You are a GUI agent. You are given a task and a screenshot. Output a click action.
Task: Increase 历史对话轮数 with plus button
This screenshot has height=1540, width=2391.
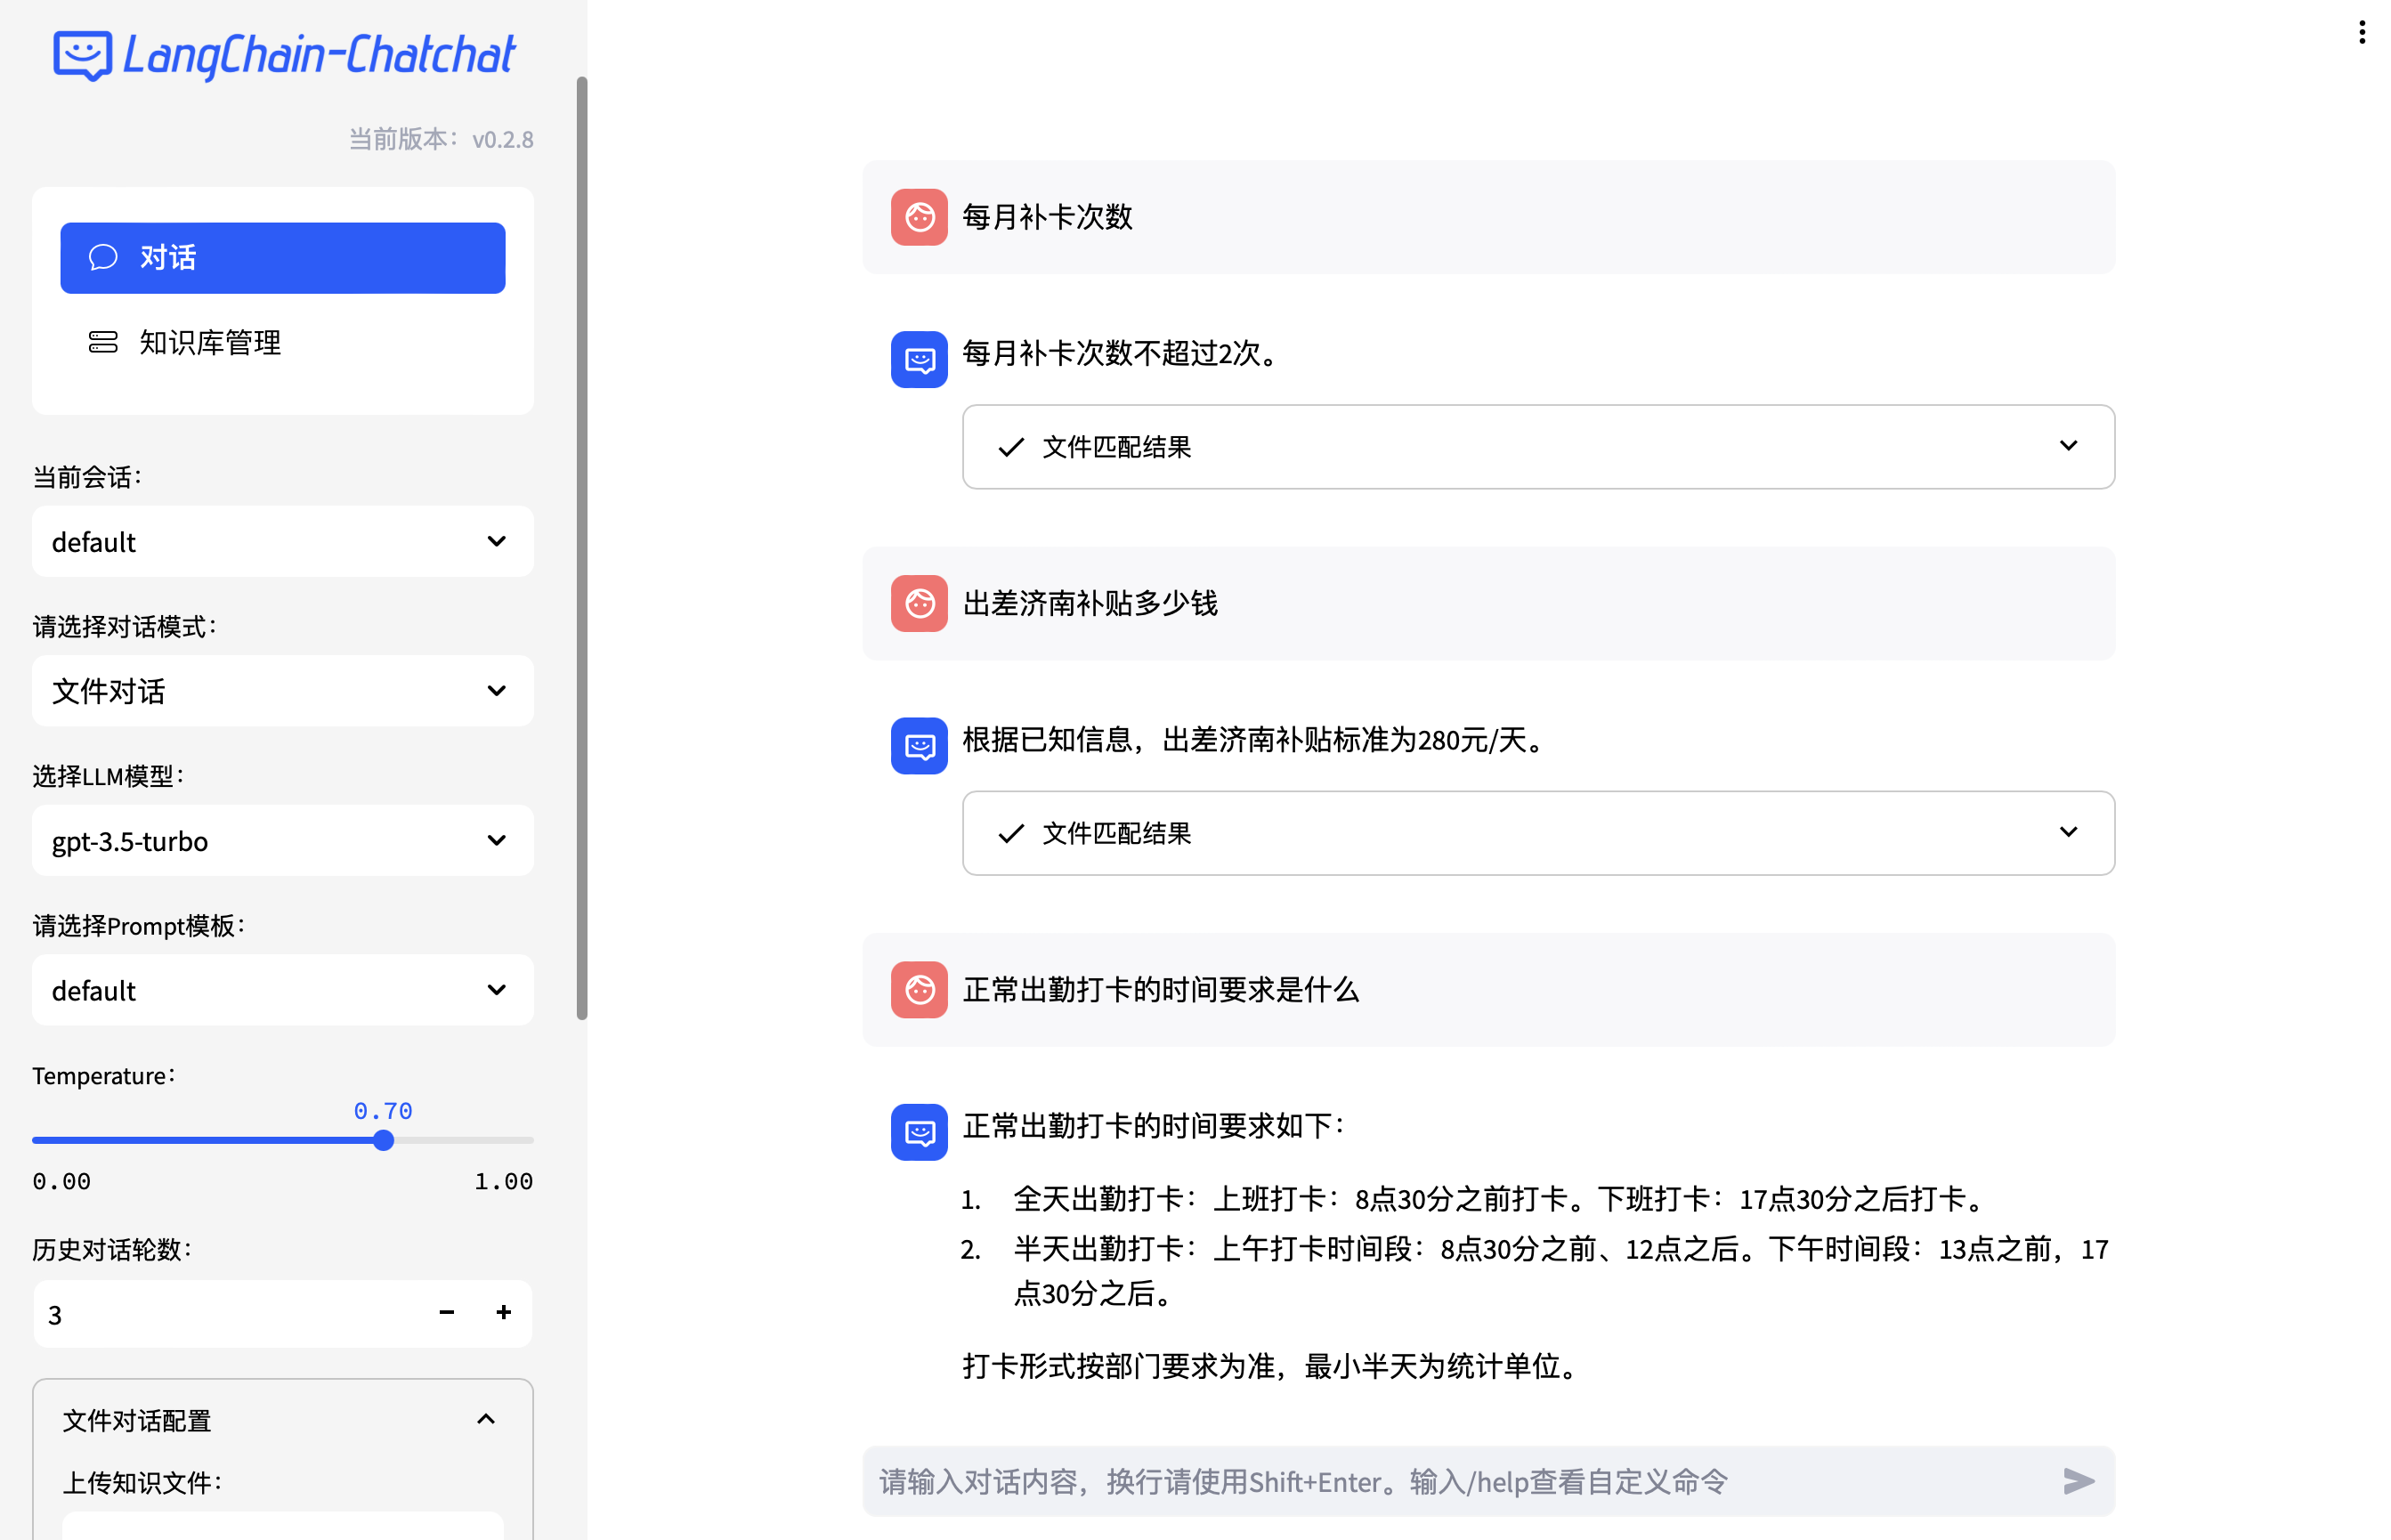503,1313
